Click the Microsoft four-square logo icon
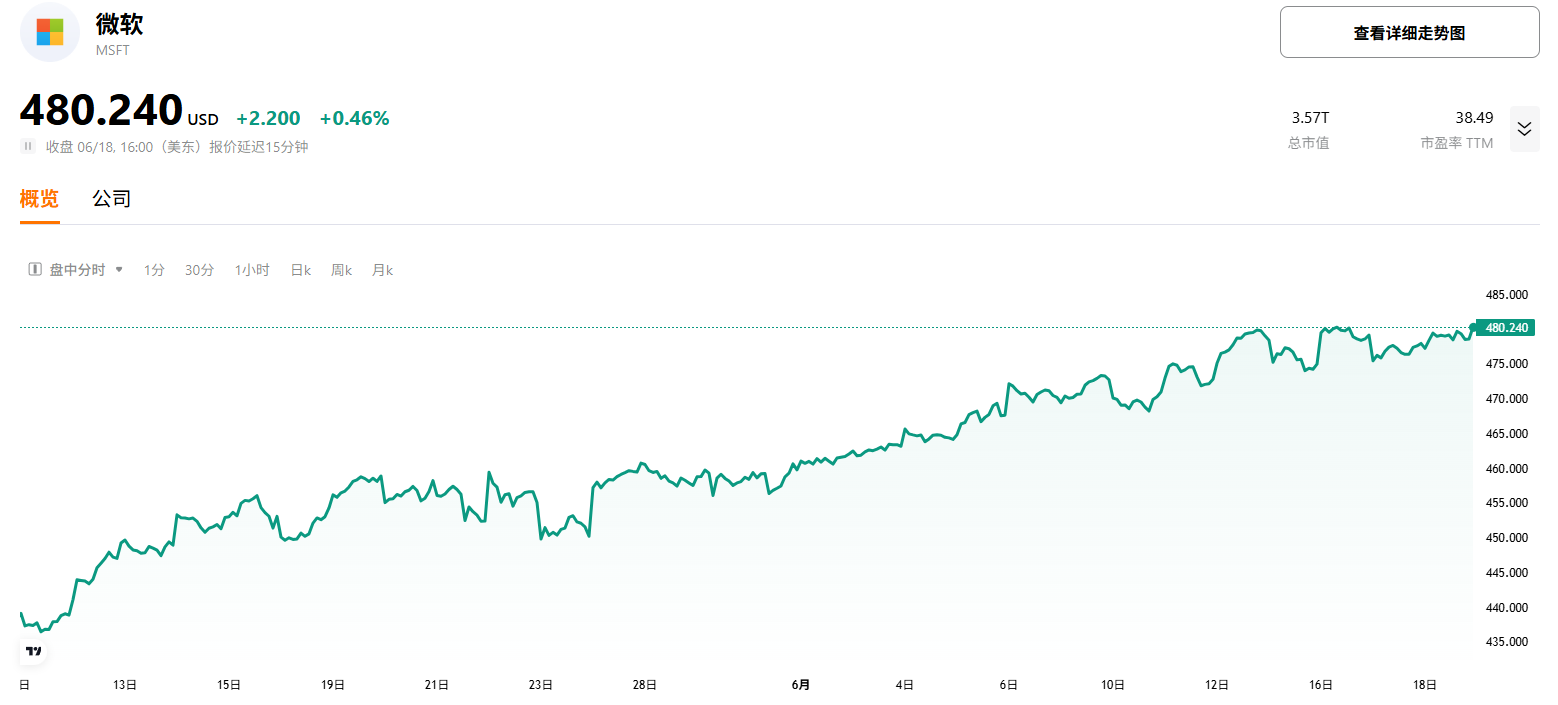Screen dimensions: 1558x705 click(49, 32)
